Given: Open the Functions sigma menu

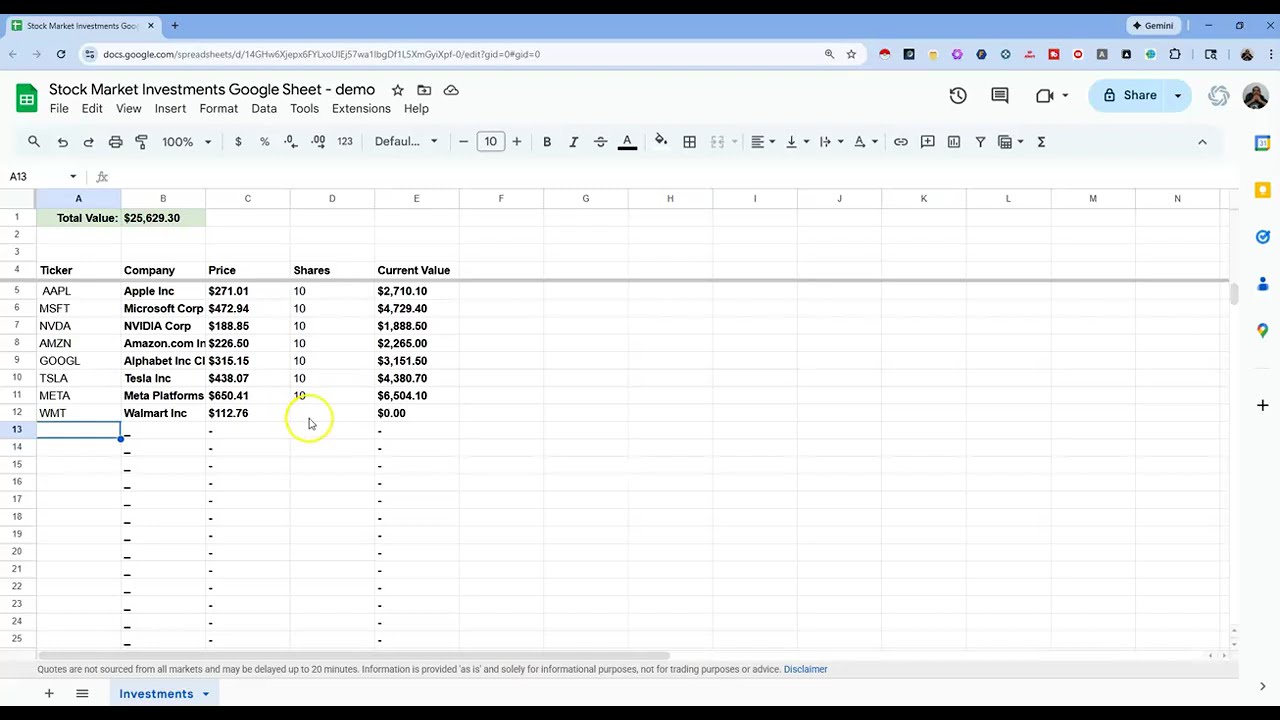Looking at the screenshot, I should point(1041,142).
